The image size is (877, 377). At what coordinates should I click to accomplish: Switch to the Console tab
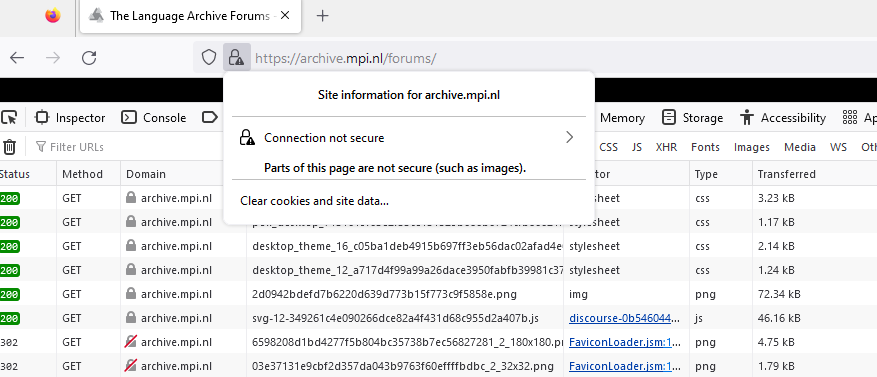point(154,117)
